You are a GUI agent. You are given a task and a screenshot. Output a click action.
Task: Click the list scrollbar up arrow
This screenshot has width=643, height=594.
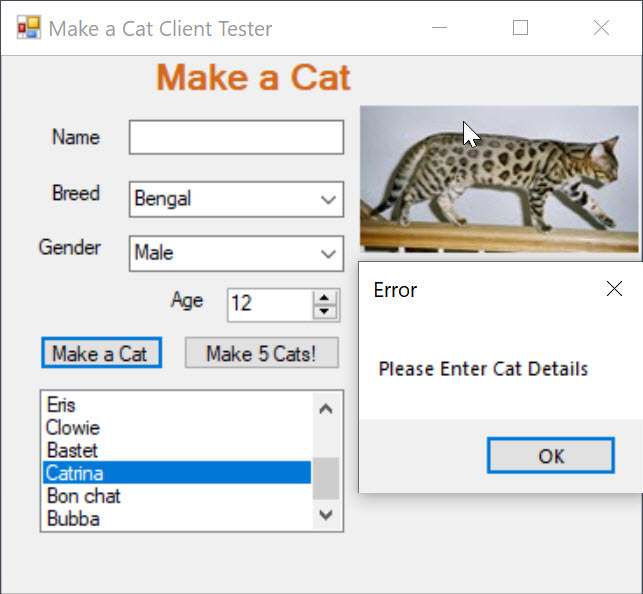point(326,408)
